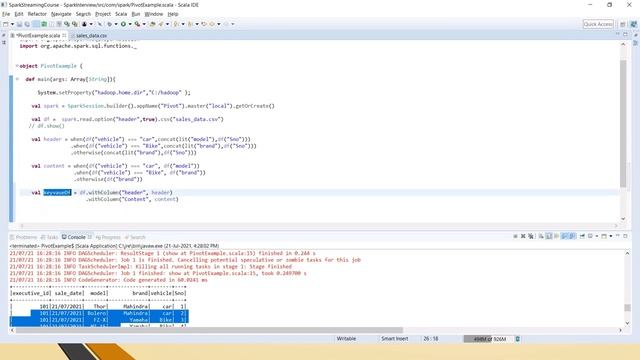Click the black Debug bug icon
Viewport: 640px width, 360px height.
[84, 24]
